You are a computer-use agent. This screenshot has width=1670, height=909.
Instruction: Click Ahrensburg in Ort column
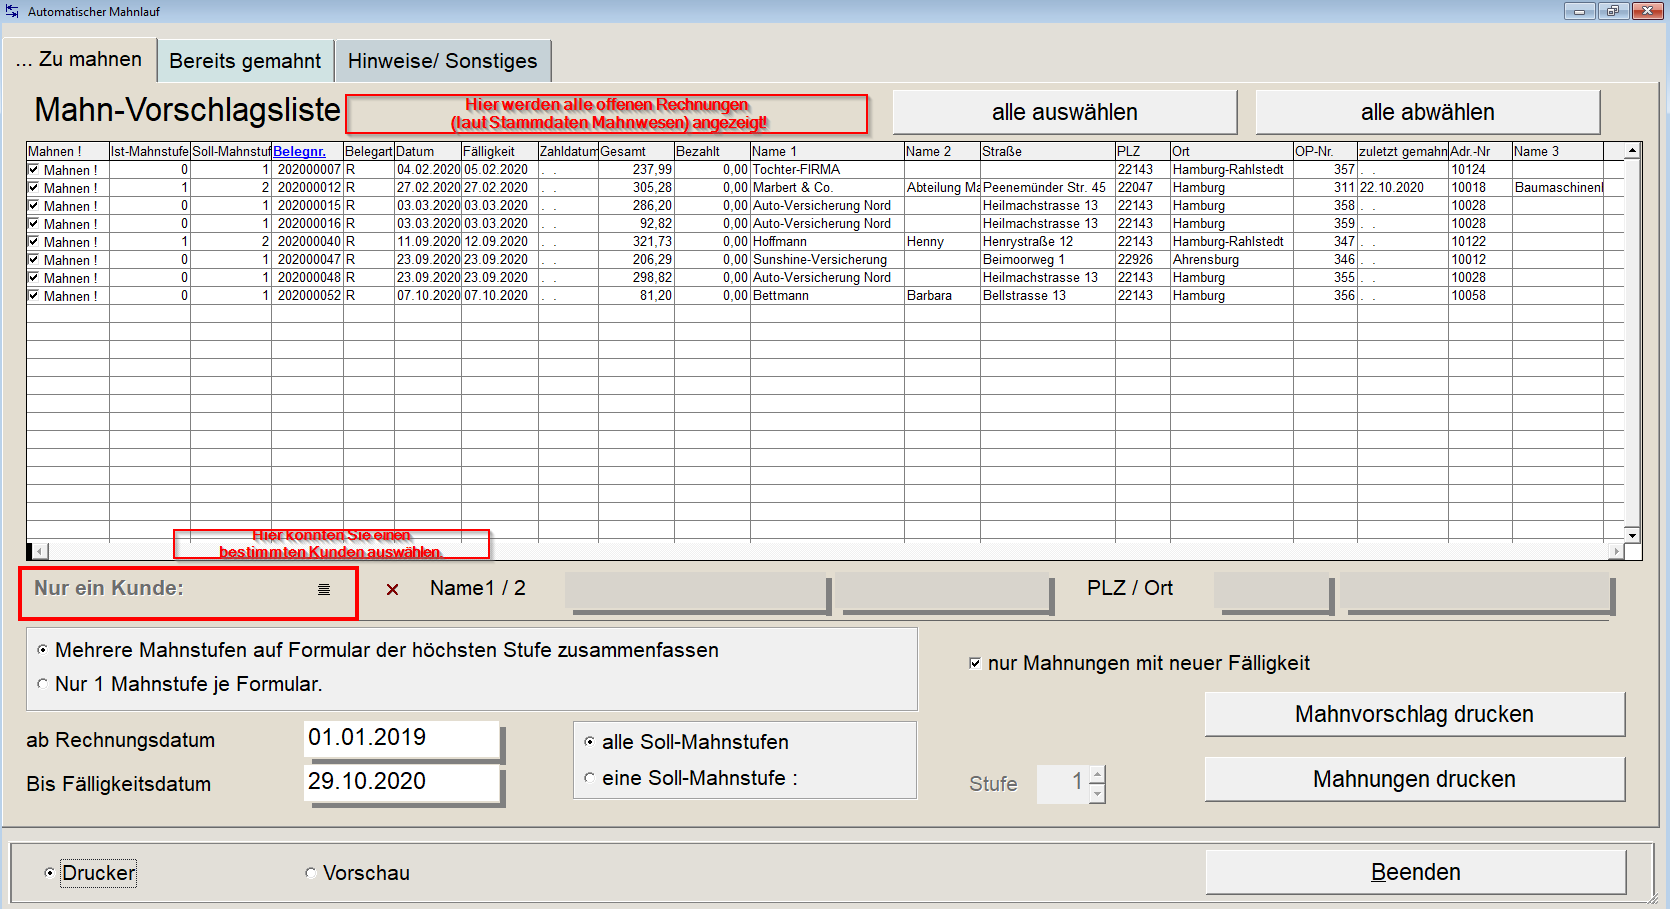(1231, 260)
